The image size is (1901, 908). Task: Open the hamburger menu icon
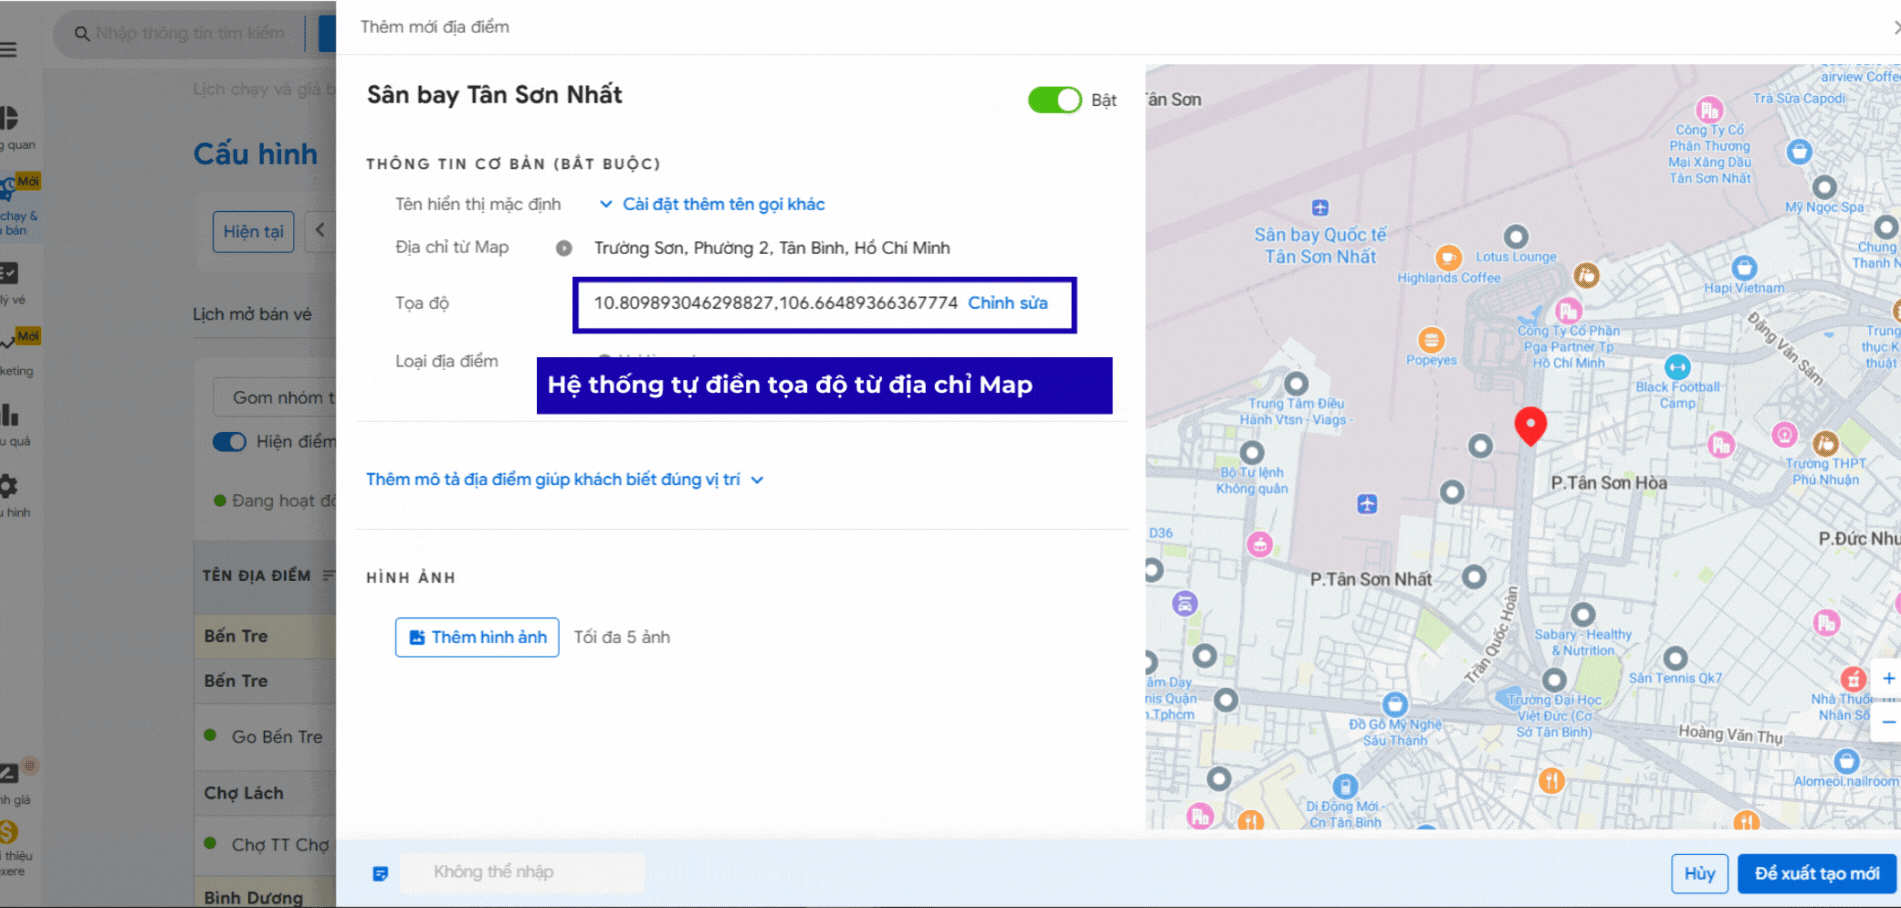click(9, 50)
